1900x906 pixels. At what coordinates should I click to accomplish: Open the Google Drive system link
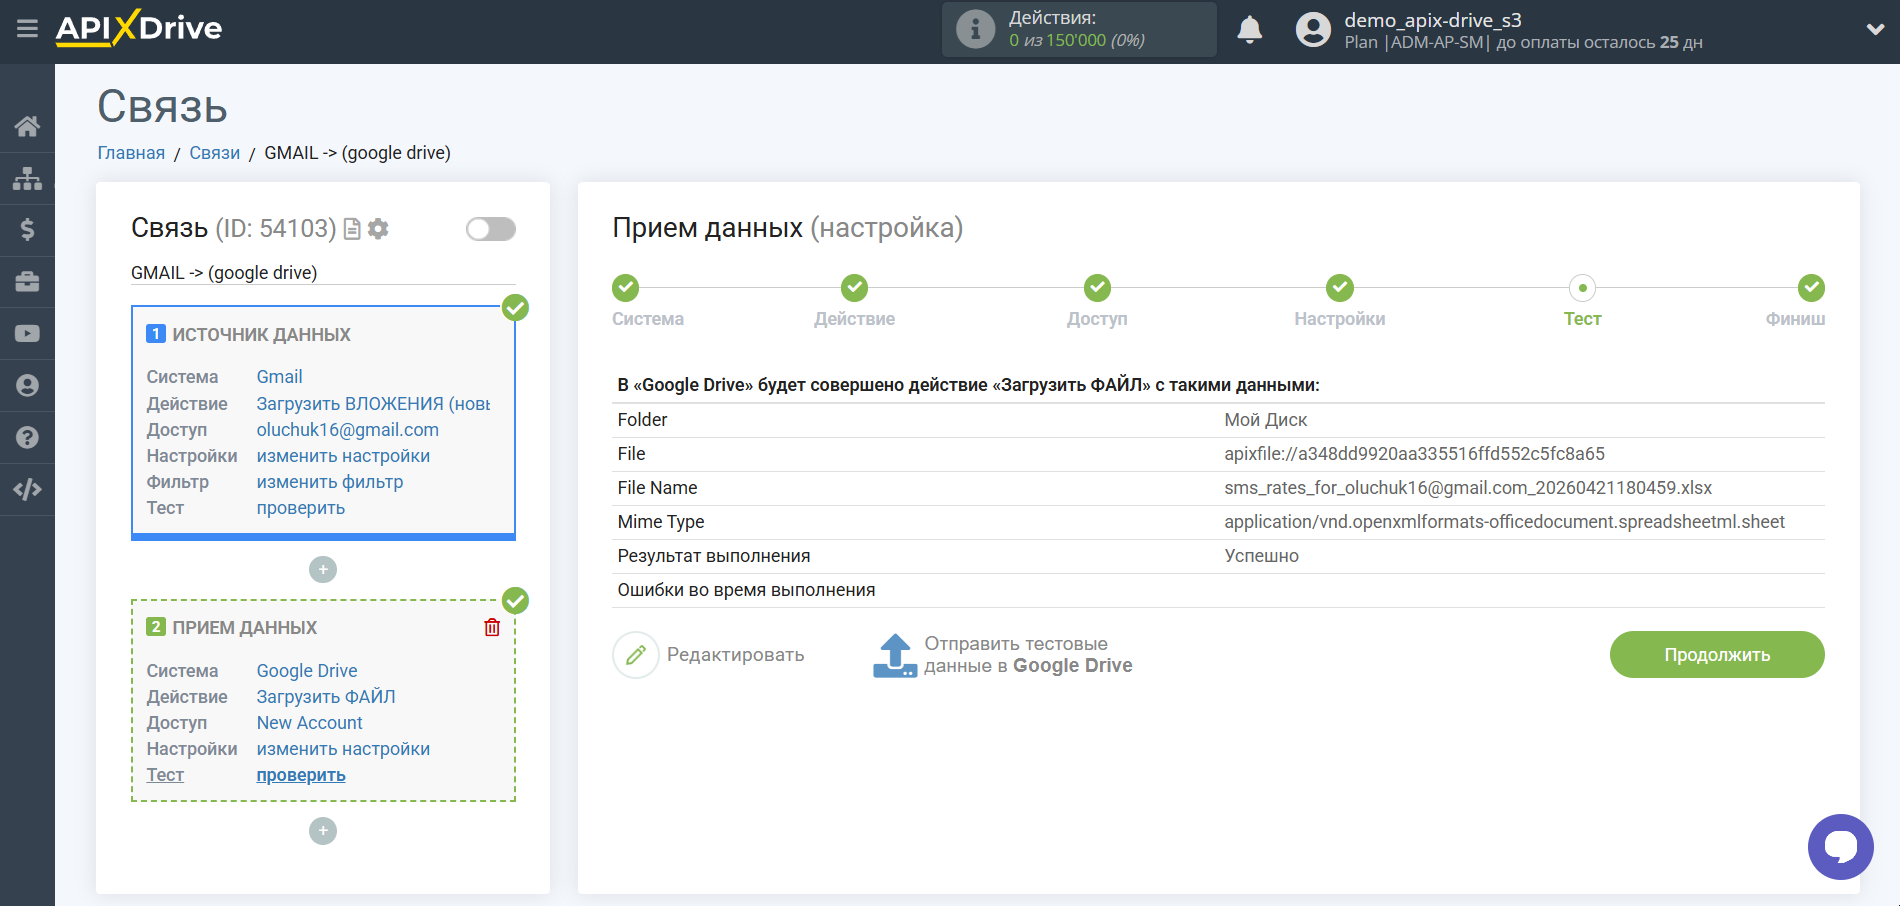coord(307,671)
